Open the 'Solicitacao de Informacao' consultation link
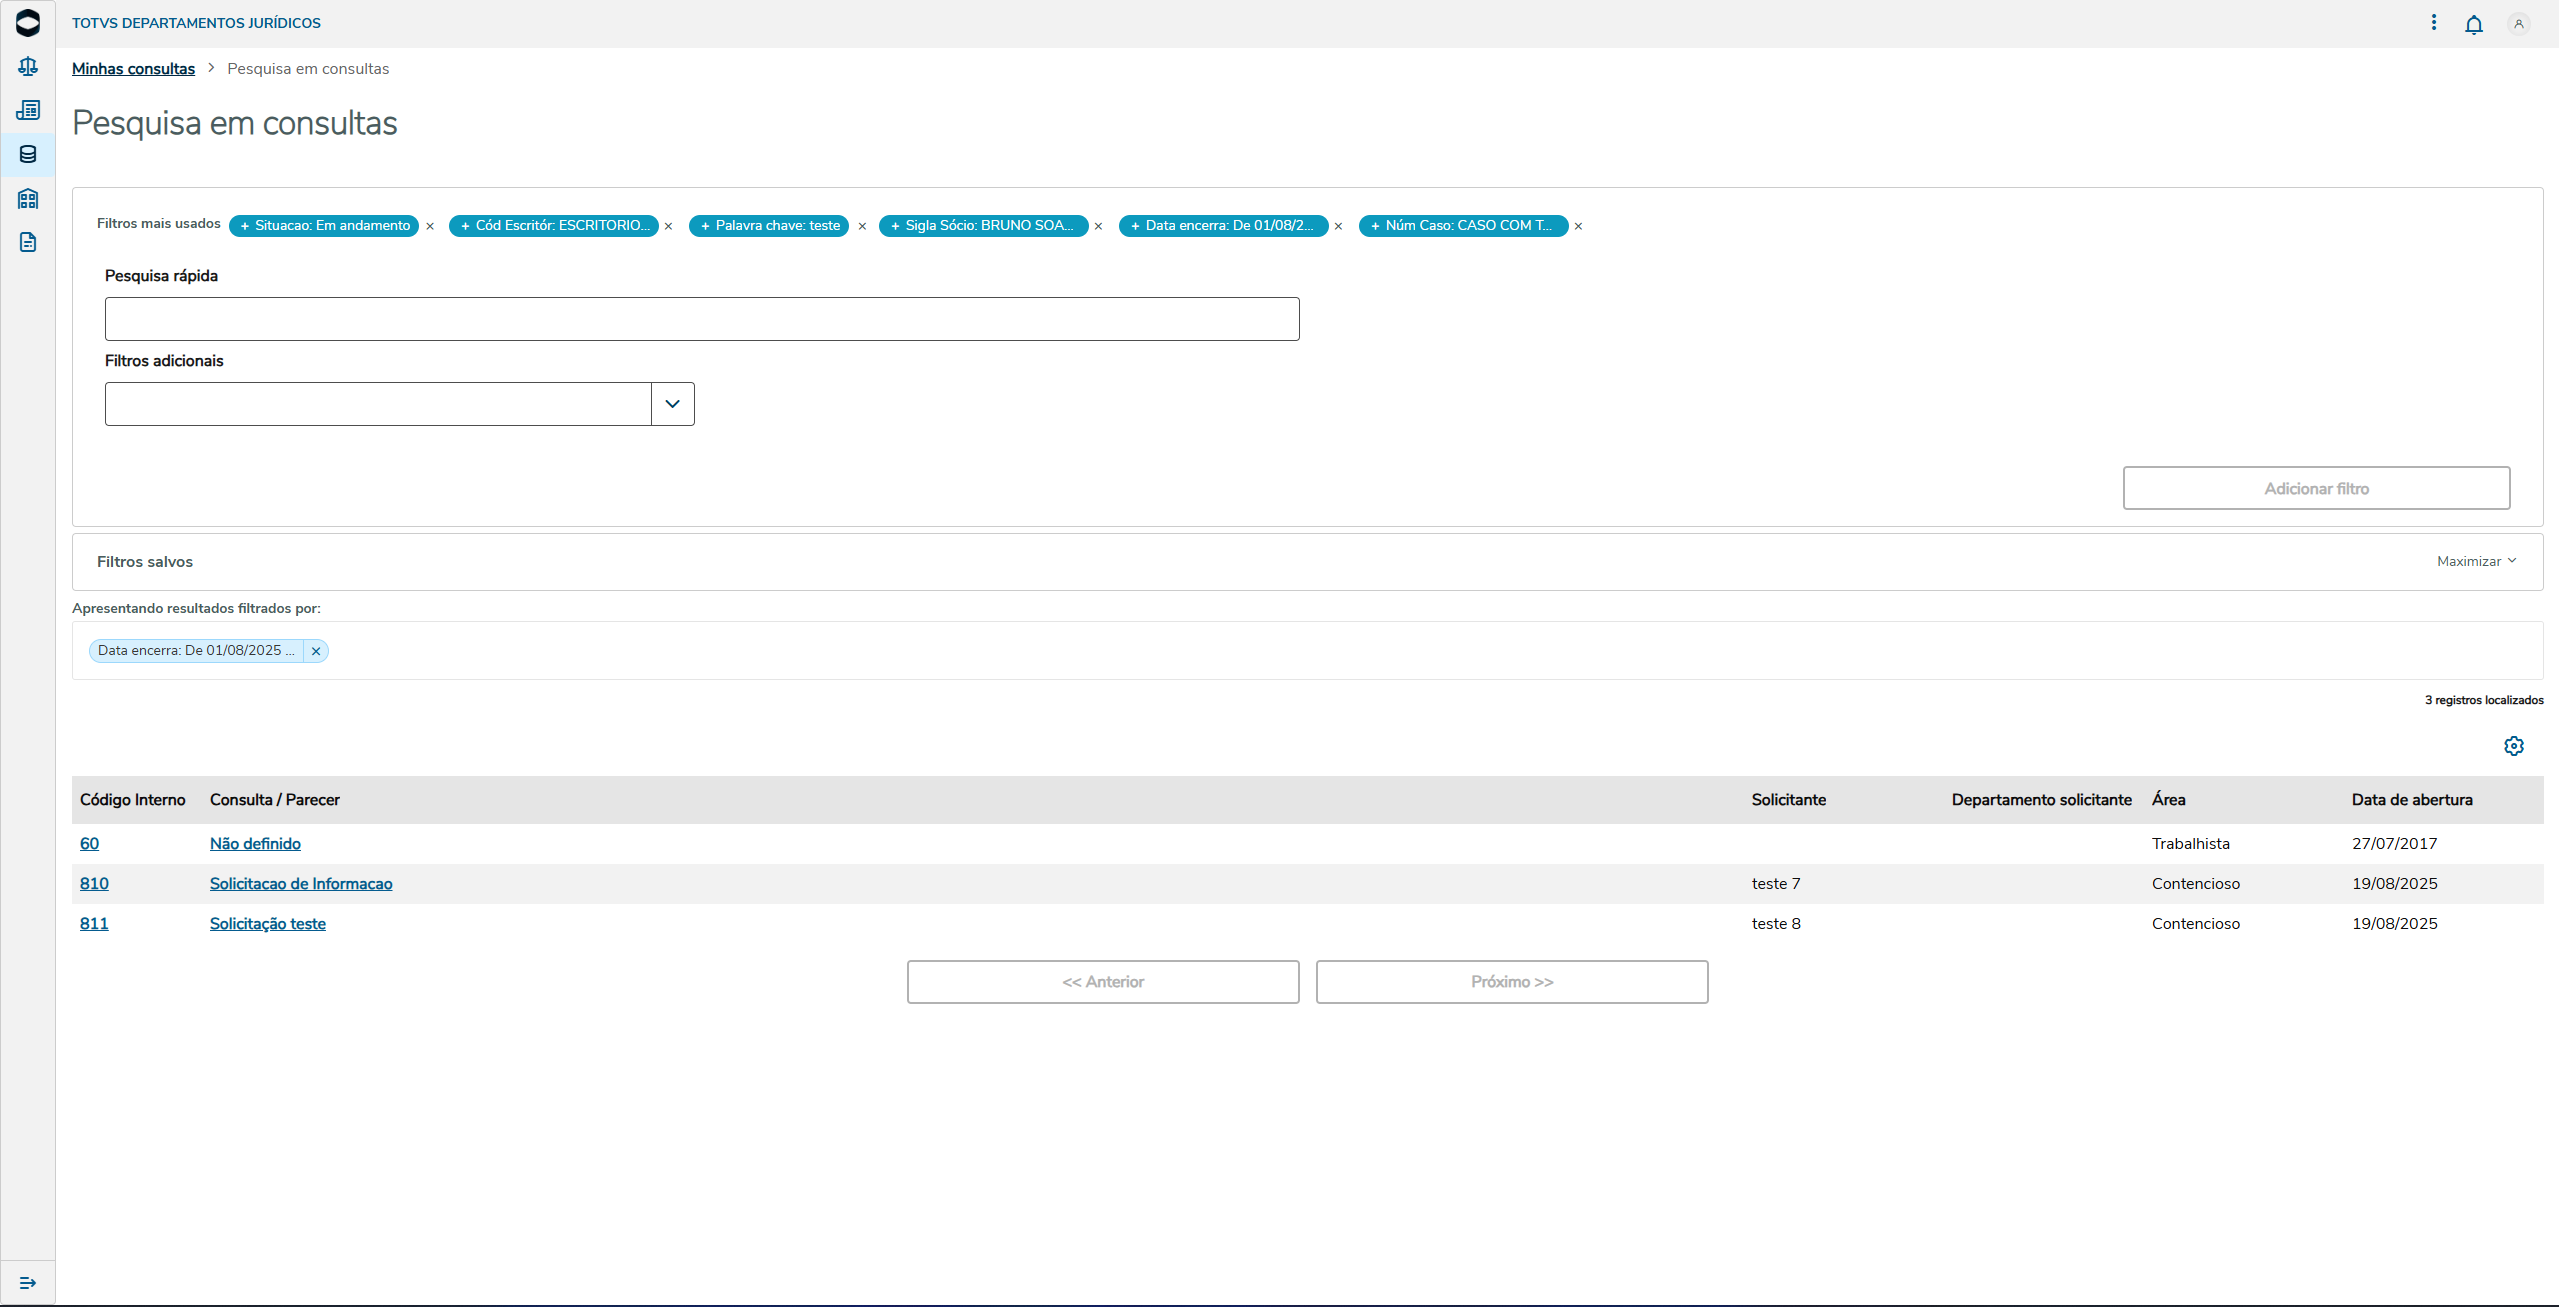2559x1307 pixels. [x=301, y=884]
